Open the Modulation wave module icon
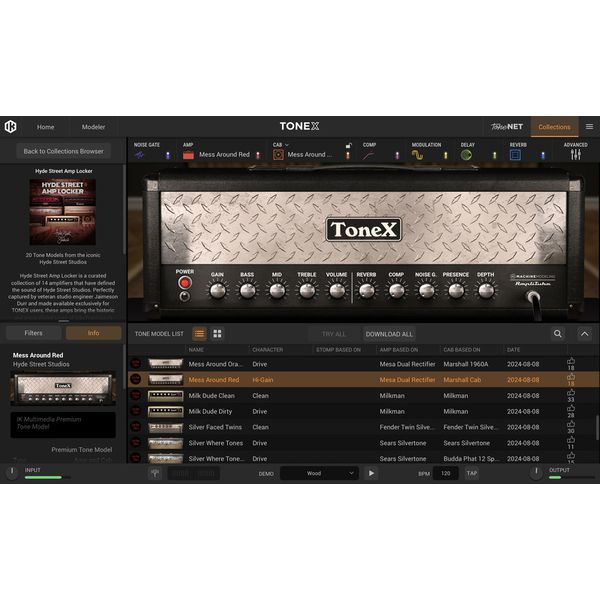This screenshot has width=600, height=600. tap(417, 155)
